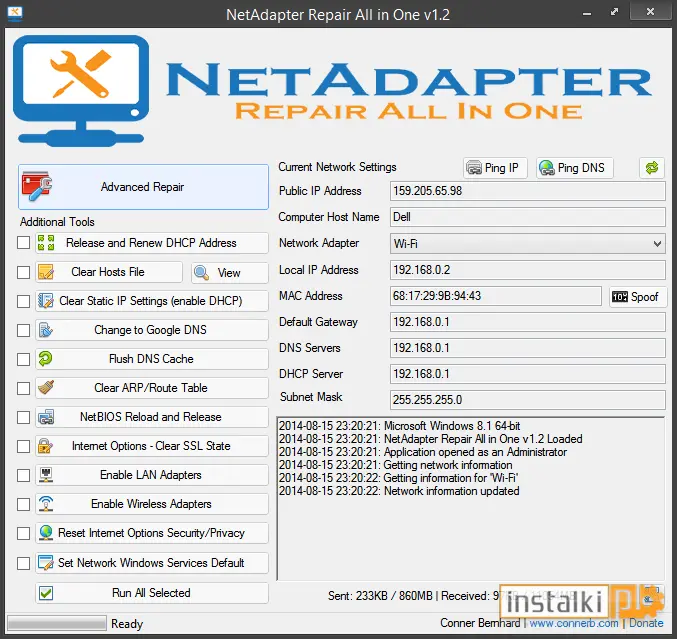This screenshot has height=639, width=677.
Task: Click log line 'Network information updated'
Action: pos(399,491)
